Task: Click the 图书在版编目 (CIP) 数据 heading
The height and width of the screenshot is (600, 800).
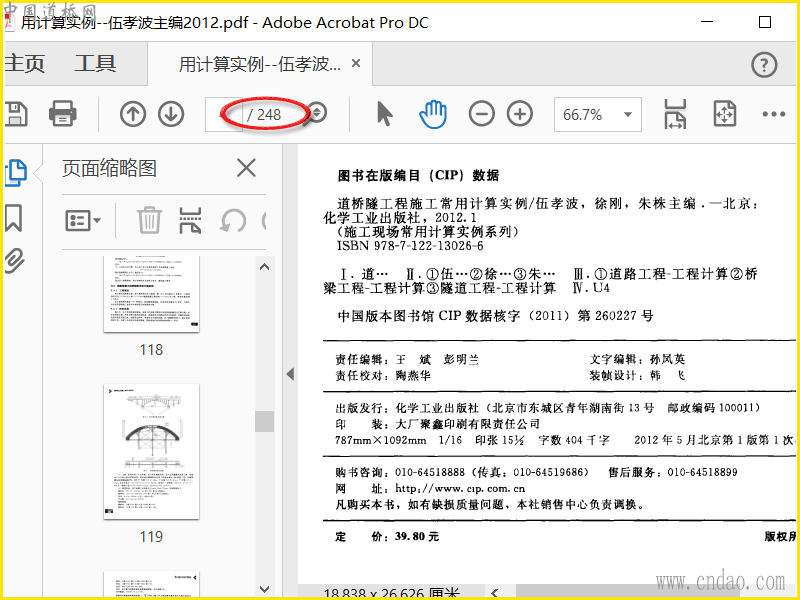Action: 418,175
